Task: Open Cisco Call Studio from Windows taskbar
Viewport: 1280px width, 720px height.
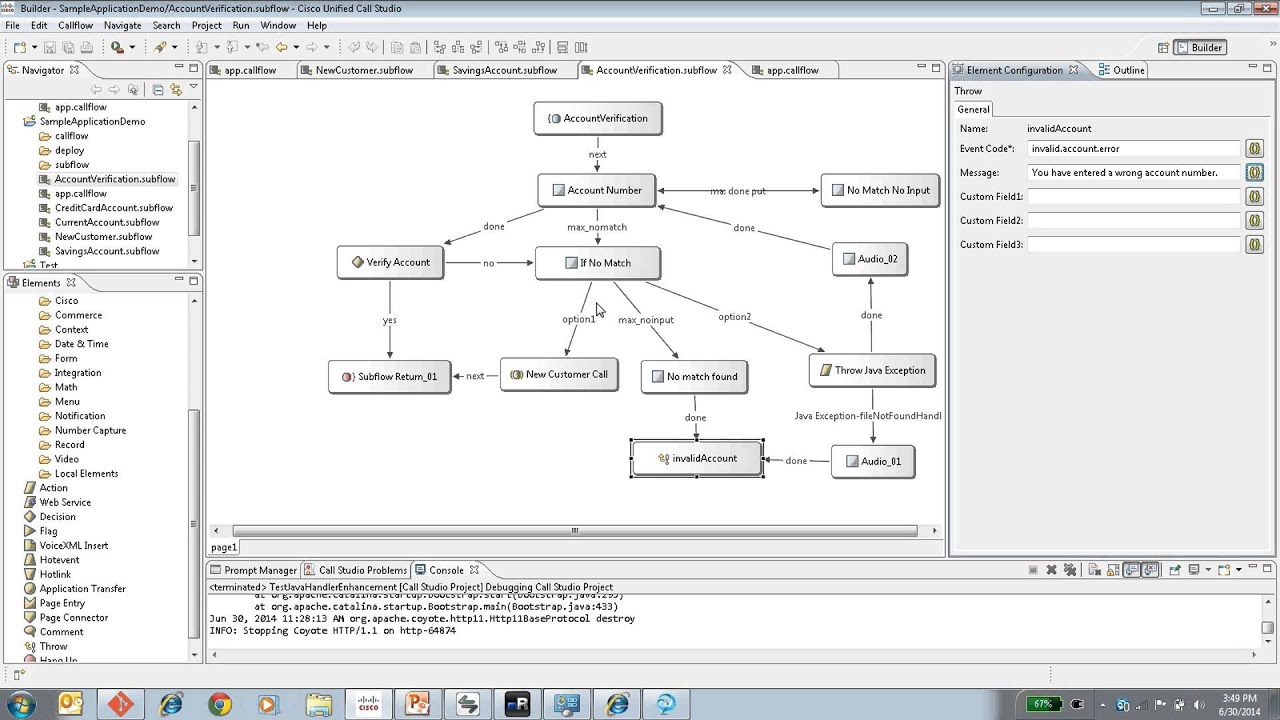Action: 368,704
